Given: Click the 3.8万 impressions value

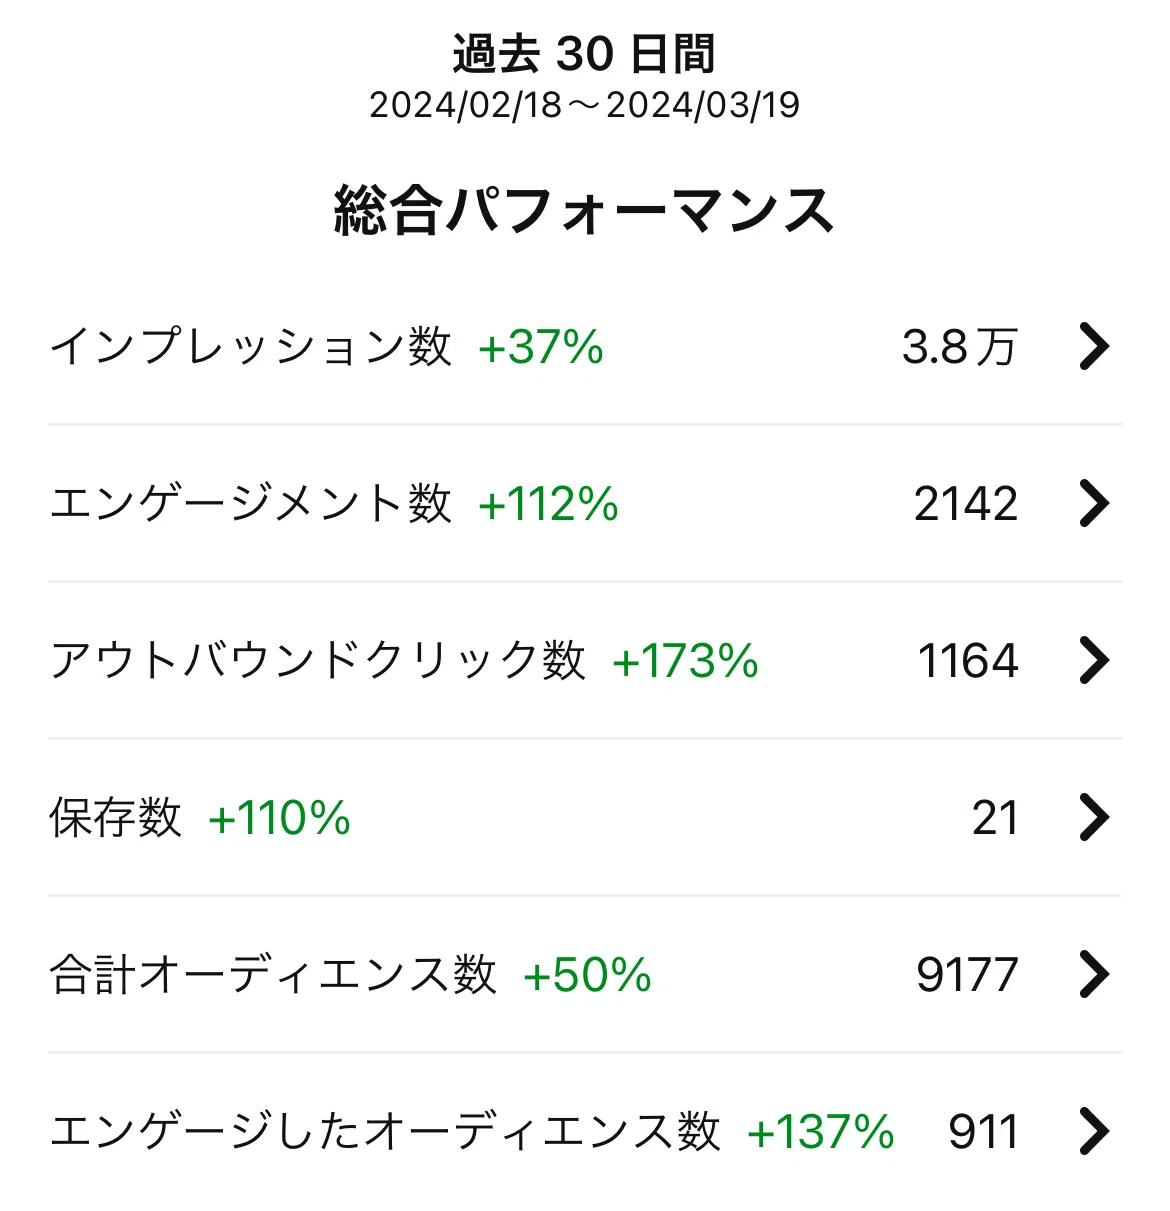Looking at the screenshot, I should [x=960, y=347].
